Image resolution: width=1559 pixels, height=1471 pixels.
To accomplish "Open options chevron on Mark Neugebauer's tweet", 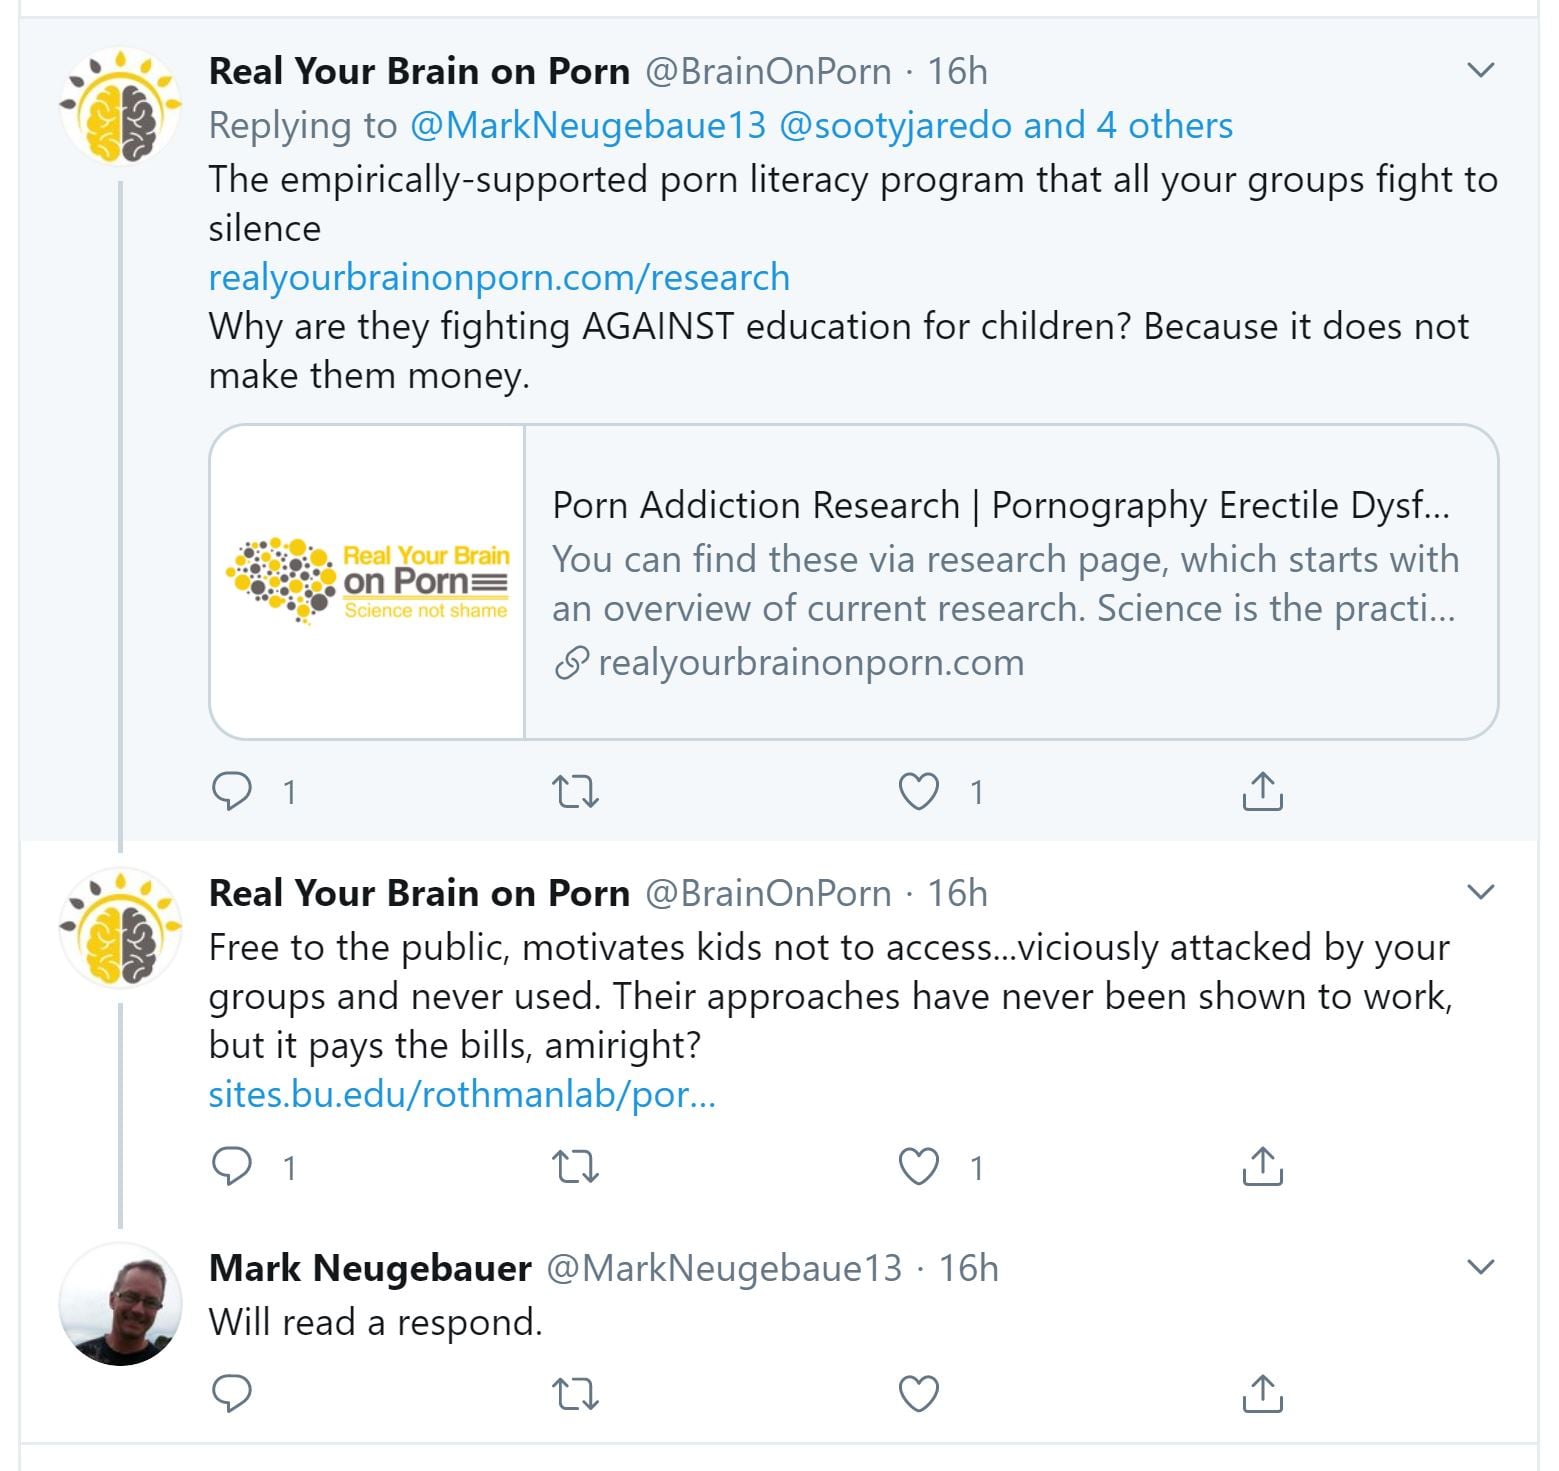I will (1480, 1267).
